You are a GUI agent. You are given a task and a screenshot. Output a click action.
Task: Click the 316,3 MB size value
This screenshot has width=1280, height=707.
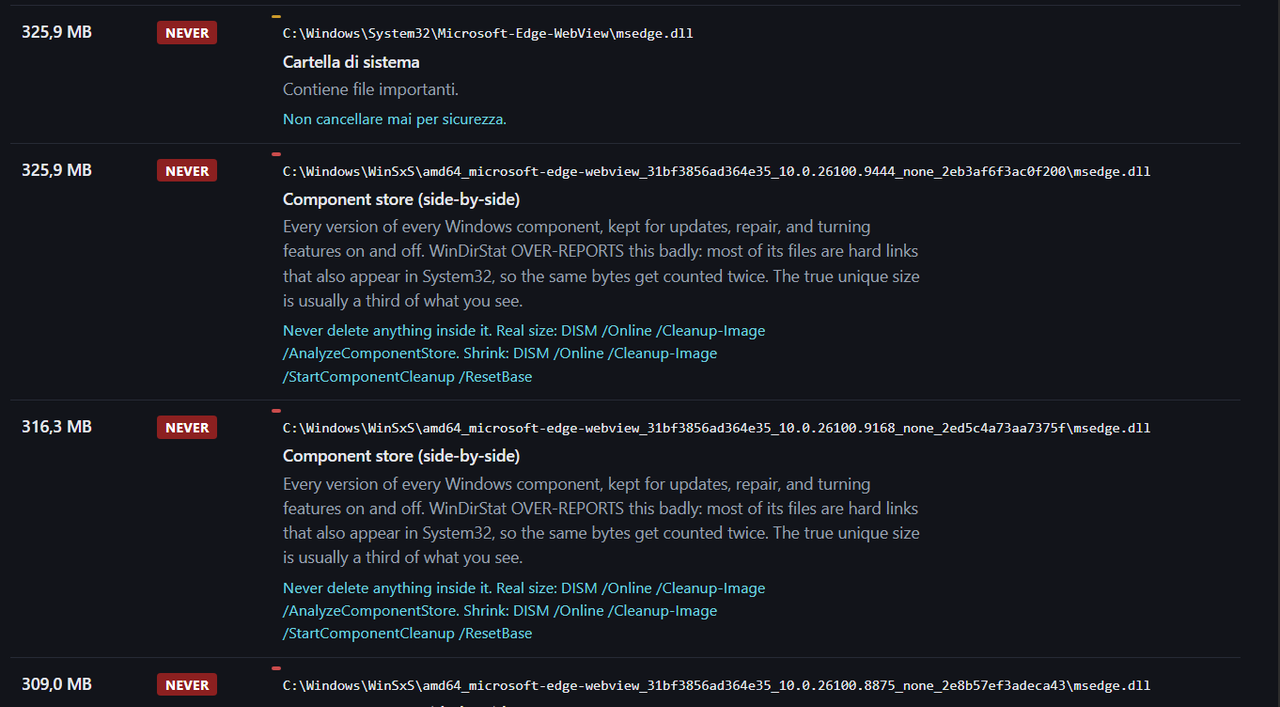[57, 427]
